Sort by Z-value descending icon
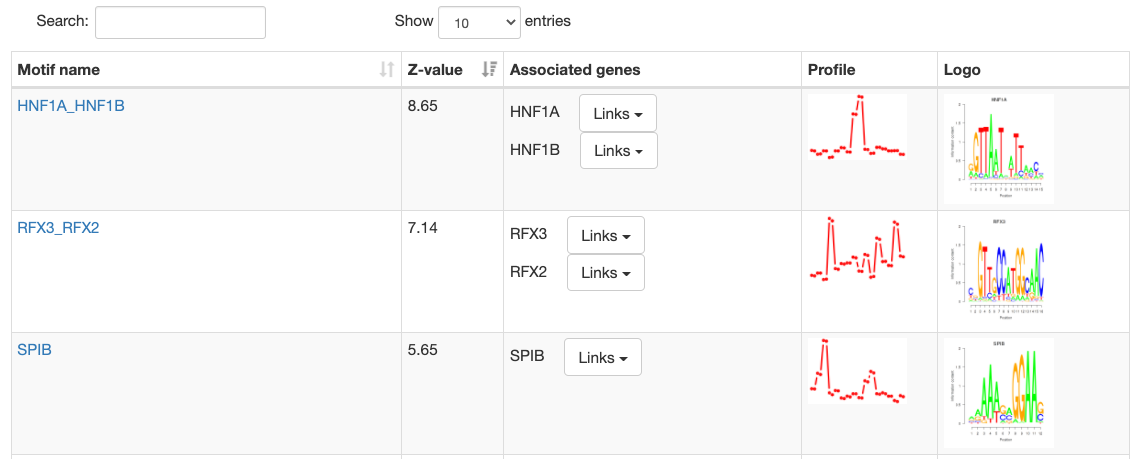 click(489, 70)
